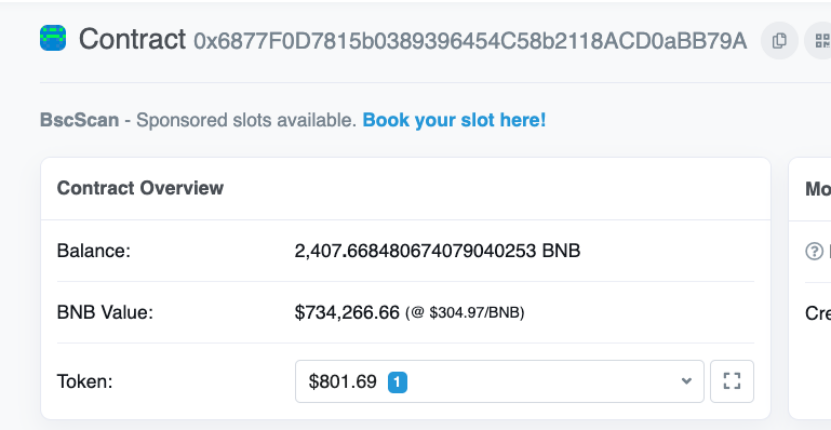
Task: Click the BscScan sponsored label
Action: pos(79,120)
